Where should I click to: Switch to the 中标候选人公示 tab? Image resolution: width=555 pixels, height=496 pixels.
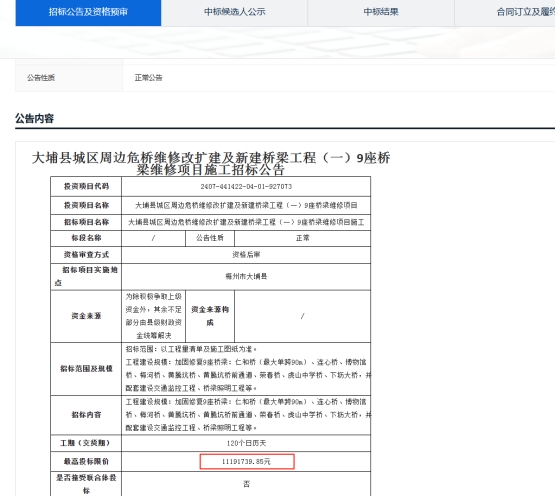point(234,12)
